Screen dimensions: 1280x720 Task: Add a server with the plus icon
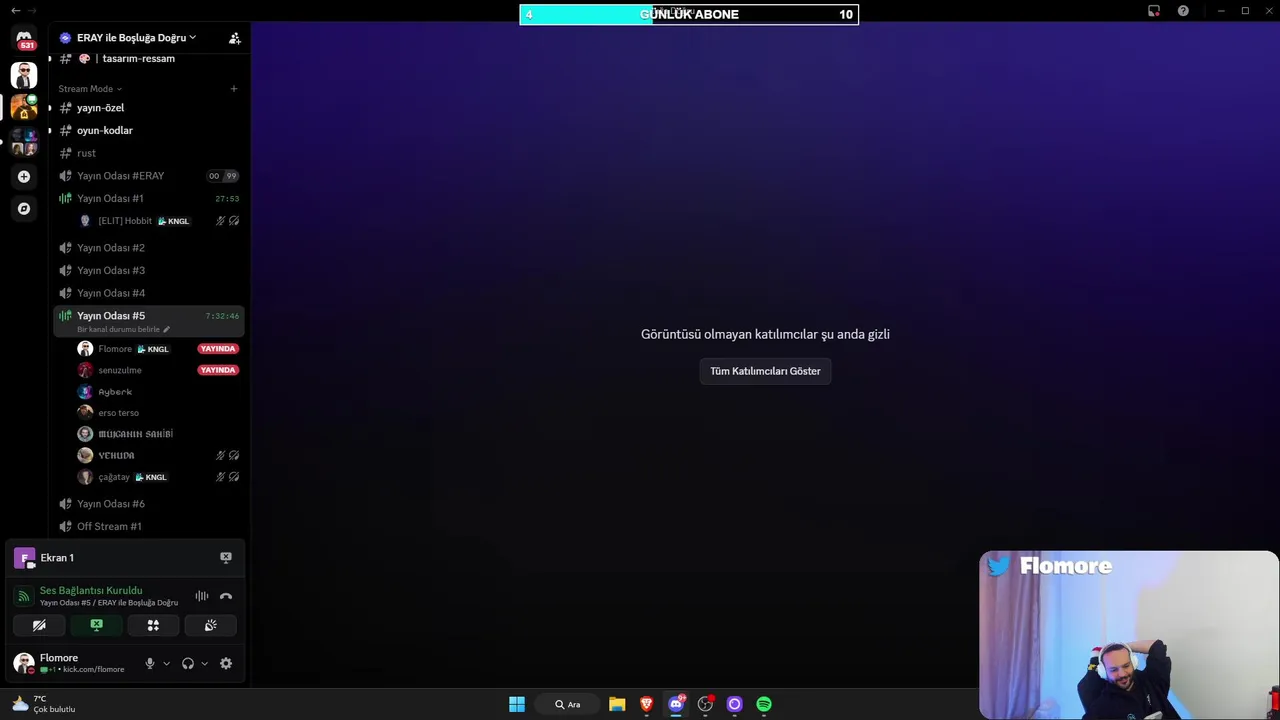tap(24, 177)
